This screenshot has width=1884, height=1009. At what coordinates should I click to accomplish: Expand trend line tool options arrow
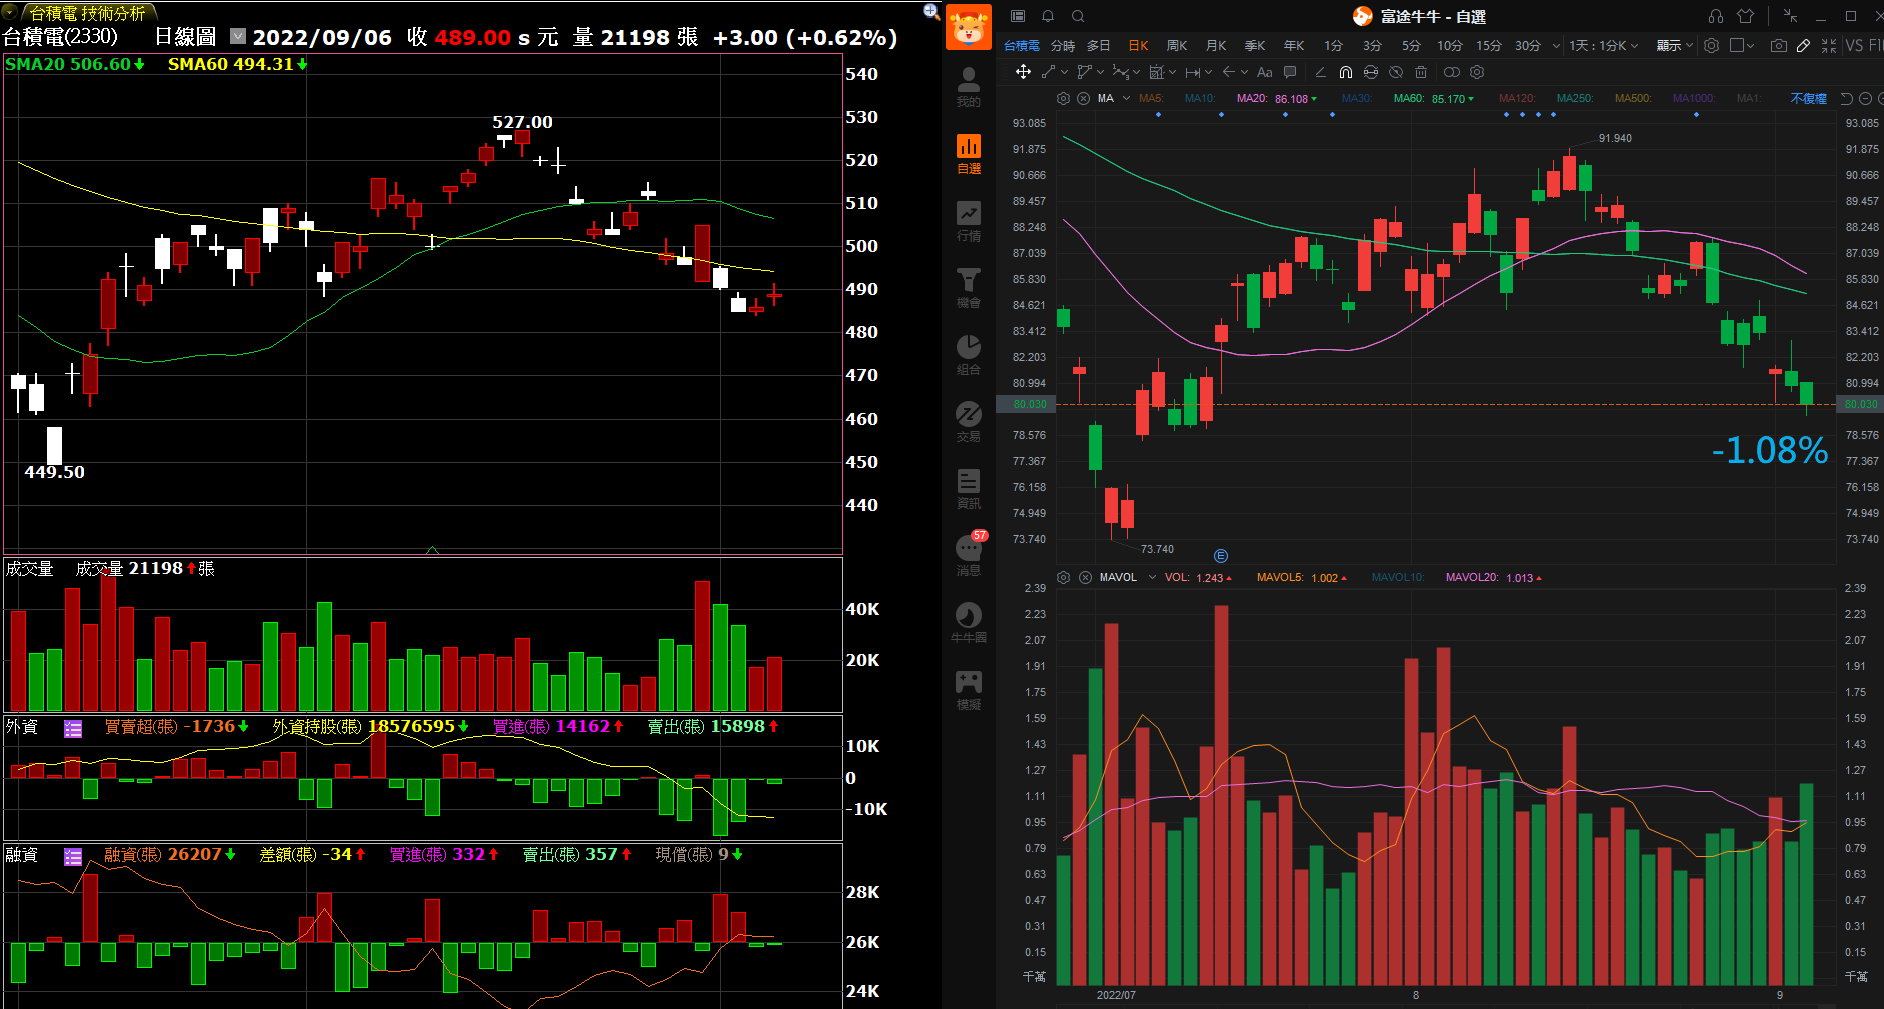(1064, 72)
